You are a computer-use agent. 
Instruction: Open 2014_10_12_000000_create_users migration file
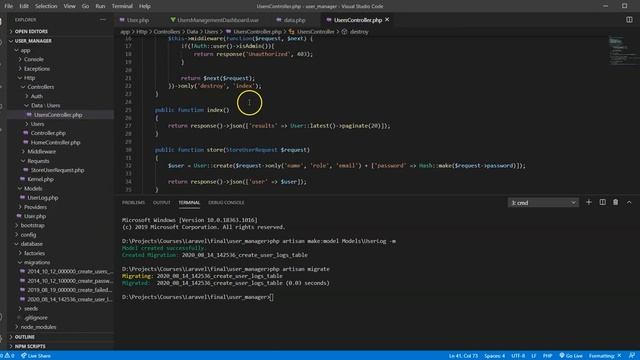click(70, 271)
